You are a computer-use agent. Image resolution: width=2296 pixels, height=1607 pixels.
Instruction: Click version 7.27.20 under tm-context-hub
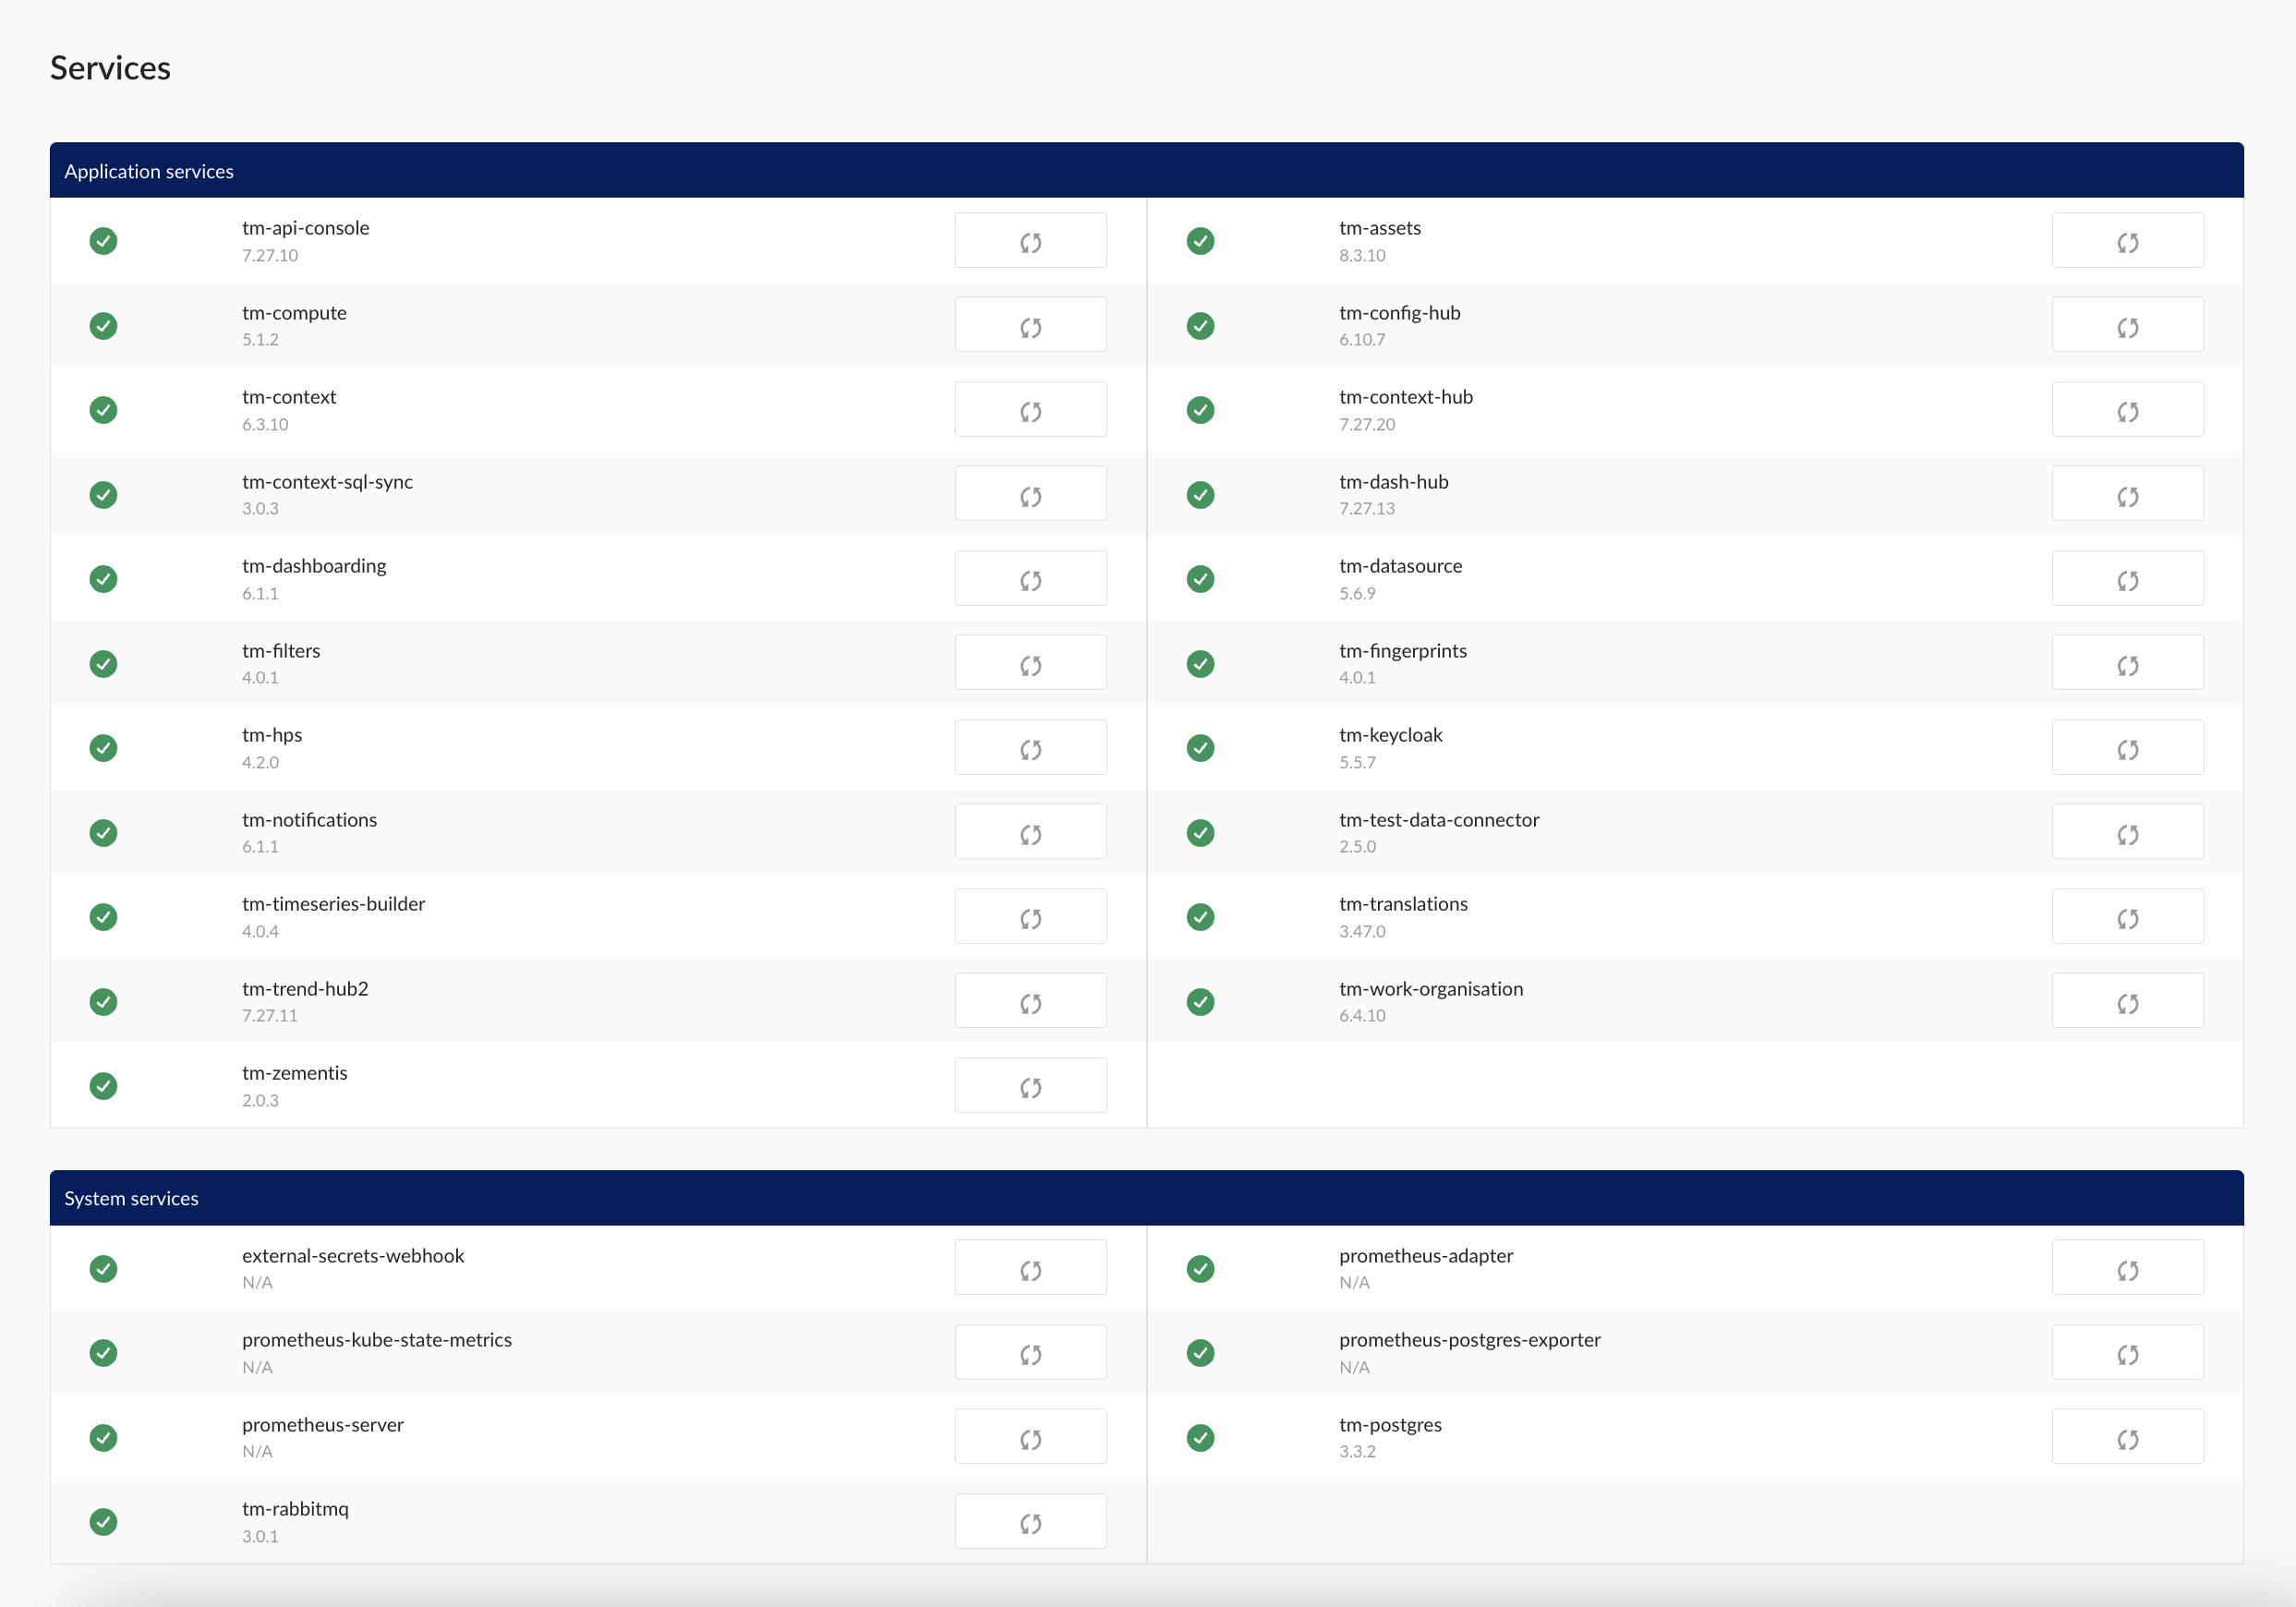tap(1366, 424)
